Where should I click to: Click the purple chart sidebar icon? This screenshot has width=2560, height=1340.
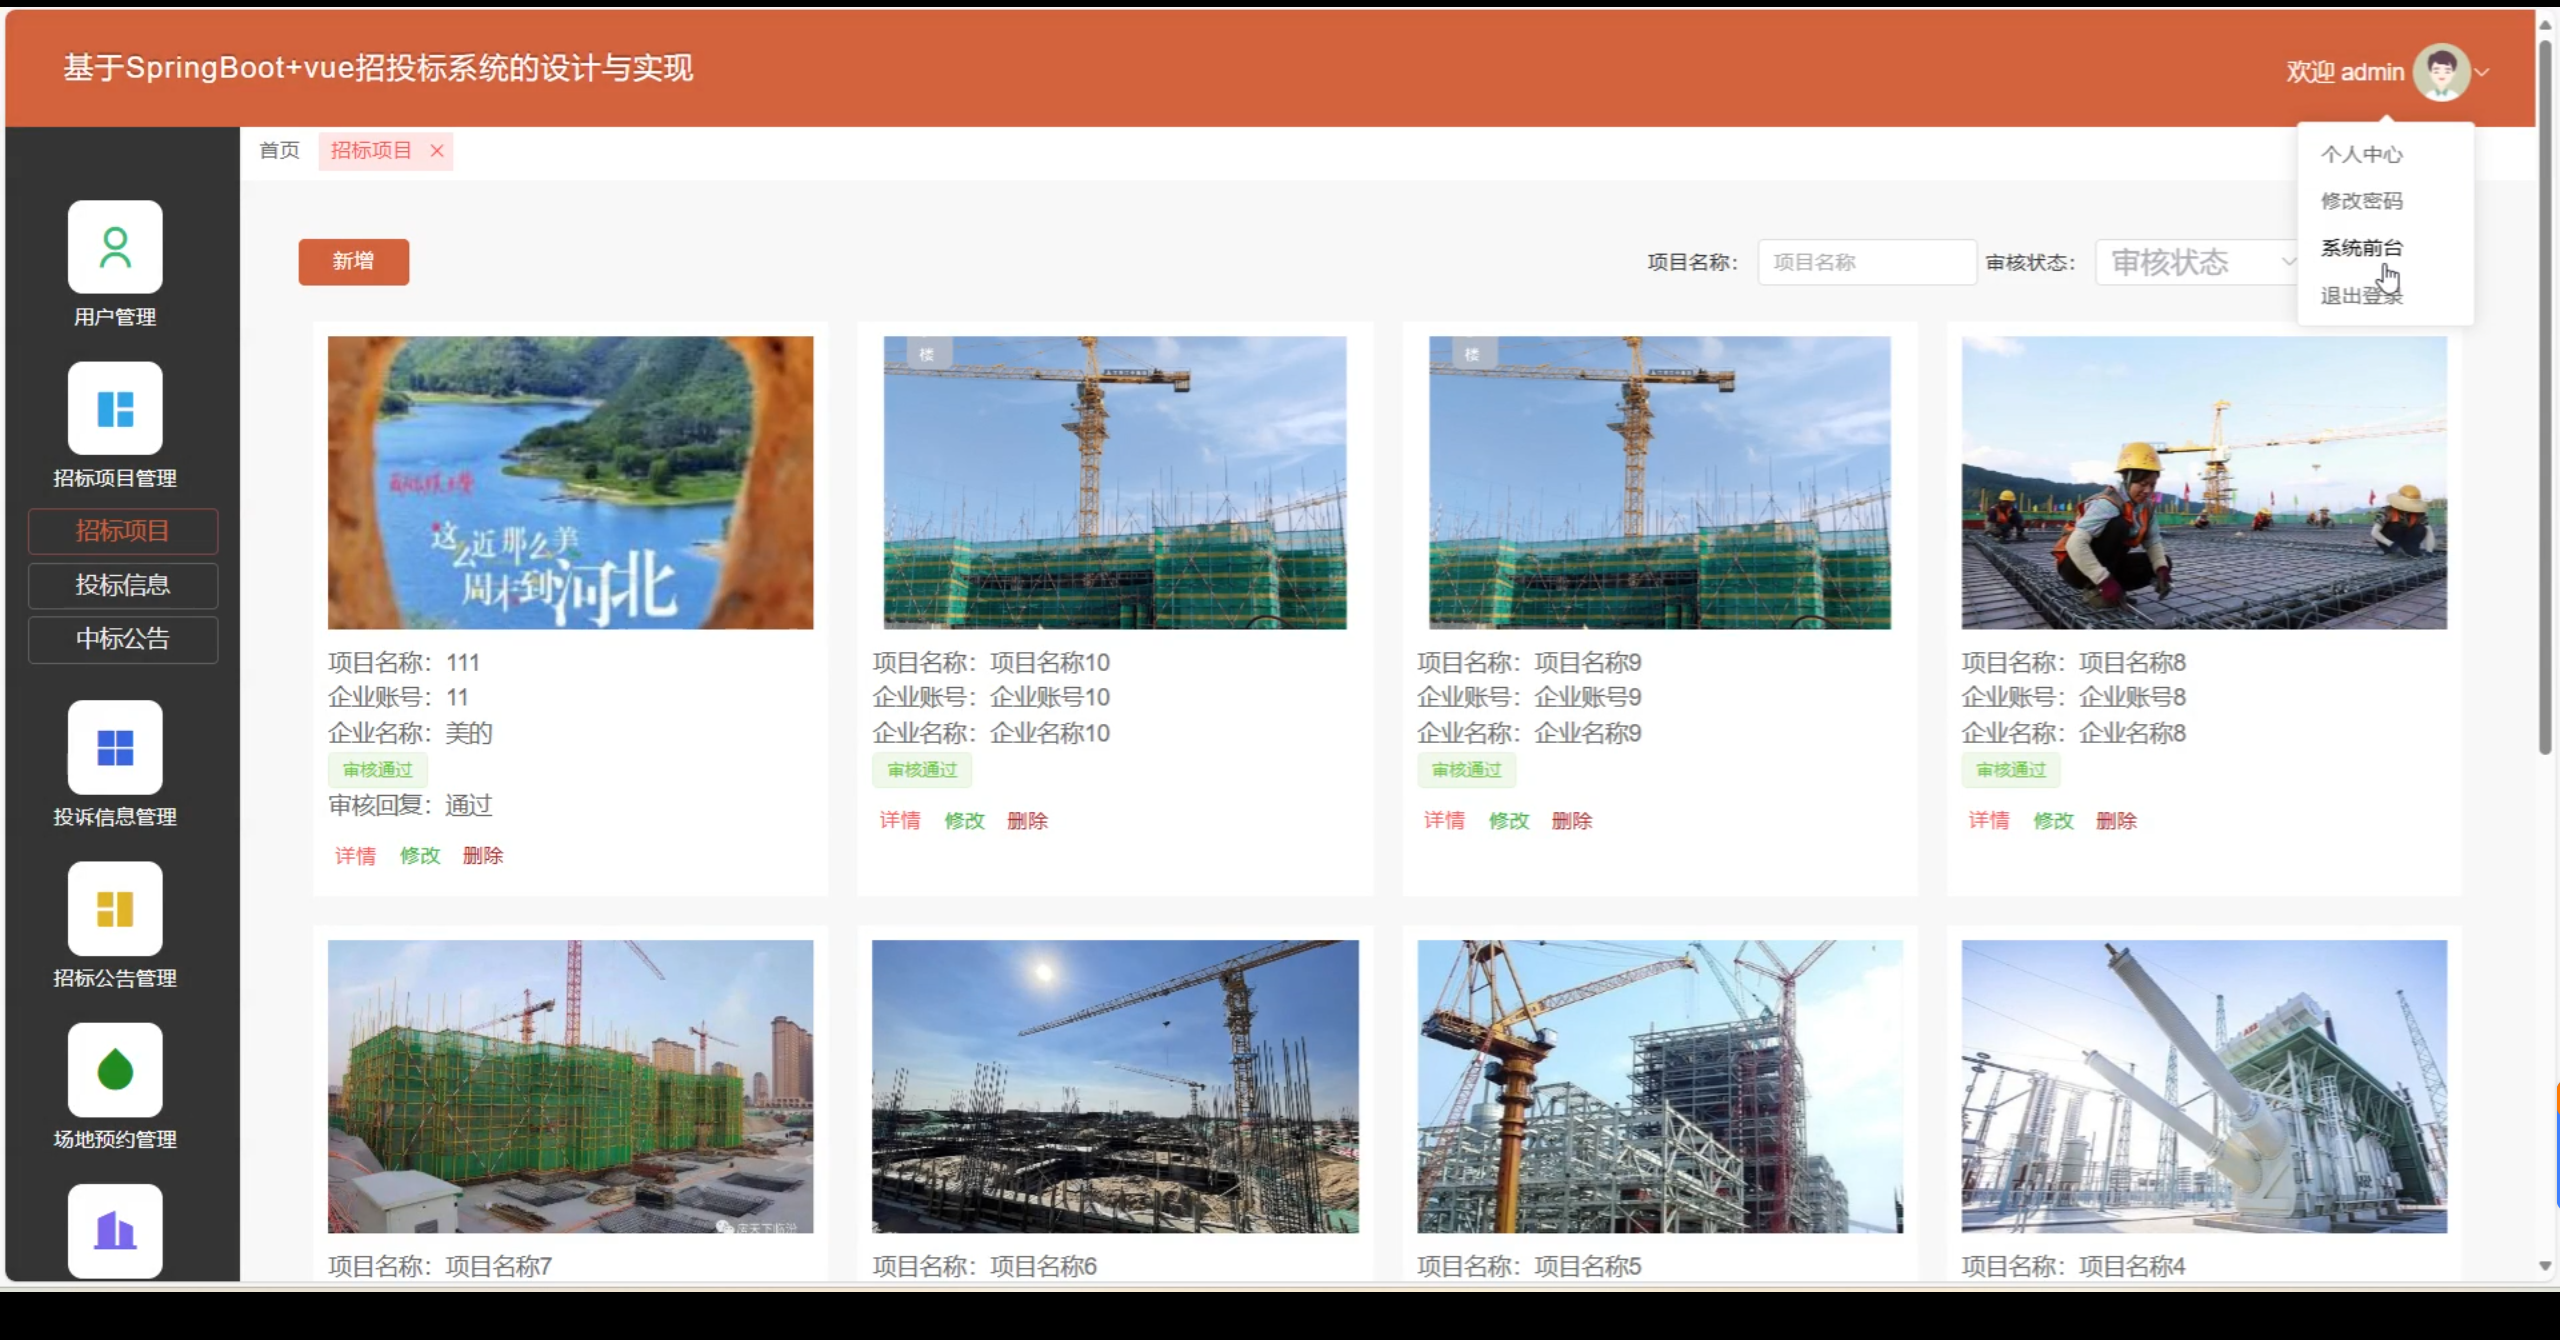pos(115,1230)
